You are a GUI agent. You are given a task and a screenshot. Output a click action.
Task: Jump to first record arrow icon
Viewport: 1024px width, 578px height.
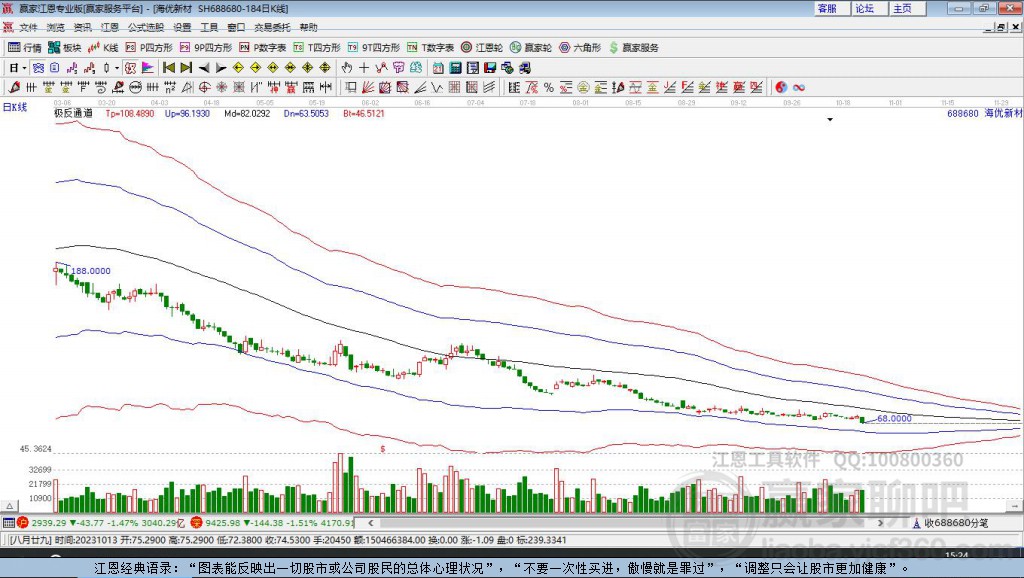(x=169, y=68)
